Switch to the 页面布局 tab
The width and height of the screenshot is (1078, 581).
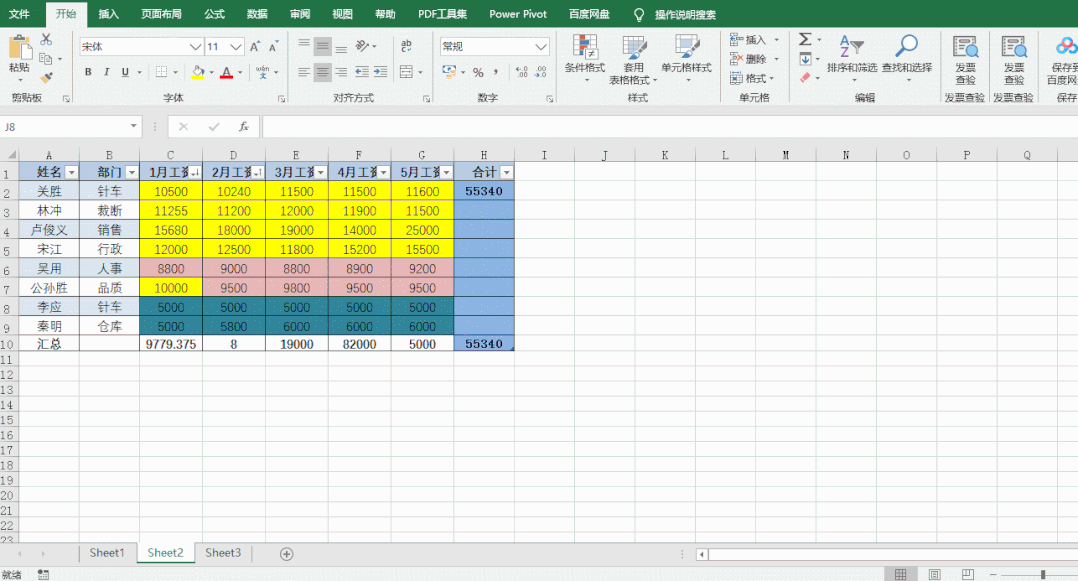point(162,14)
